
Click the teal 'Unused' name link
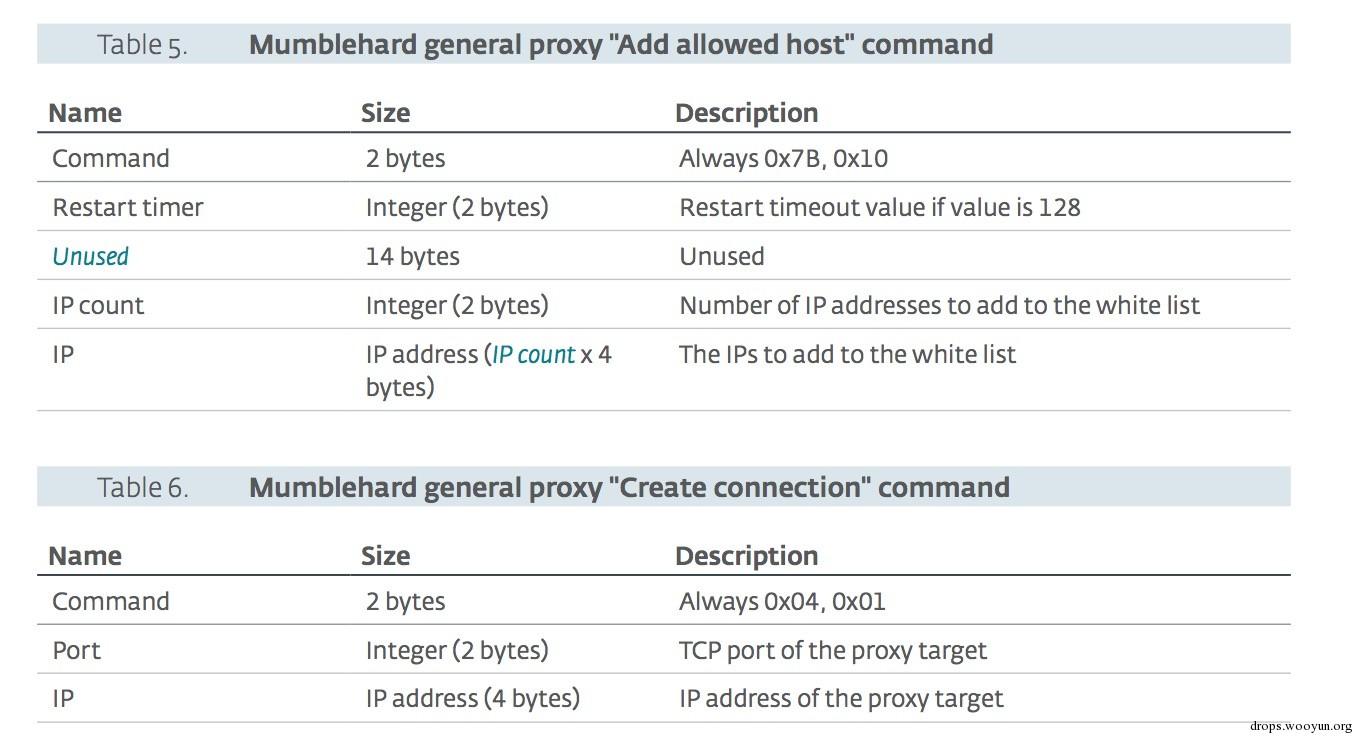[91, 257]
